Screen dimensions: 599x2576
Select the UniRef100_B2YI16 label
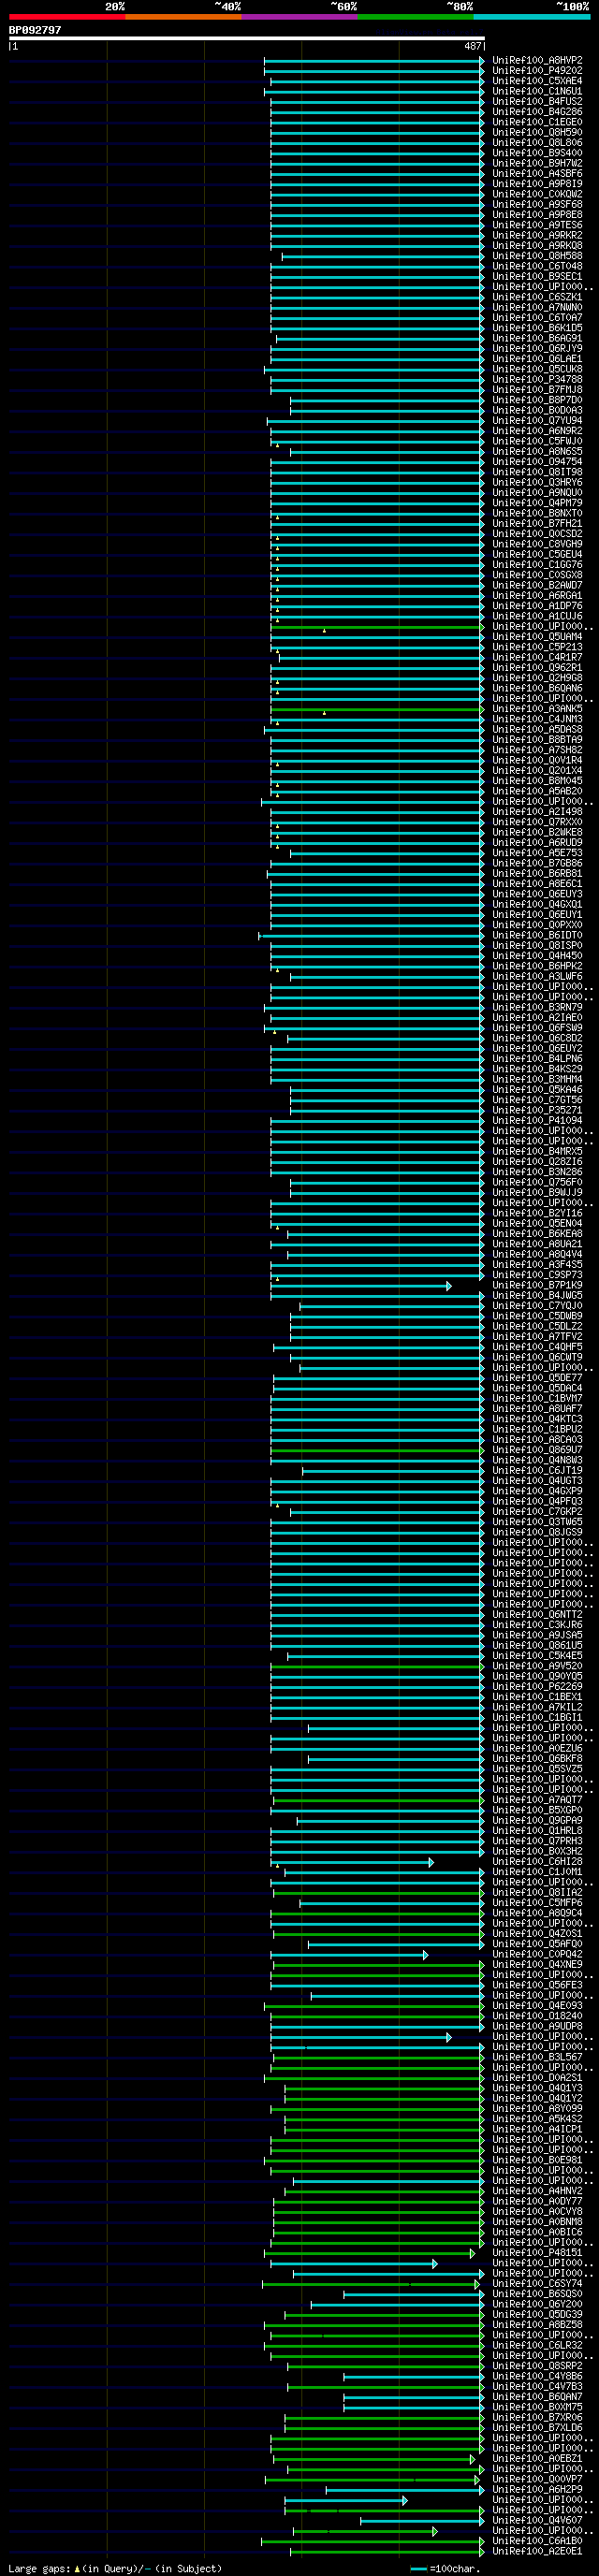click(x=537, y=1214)
